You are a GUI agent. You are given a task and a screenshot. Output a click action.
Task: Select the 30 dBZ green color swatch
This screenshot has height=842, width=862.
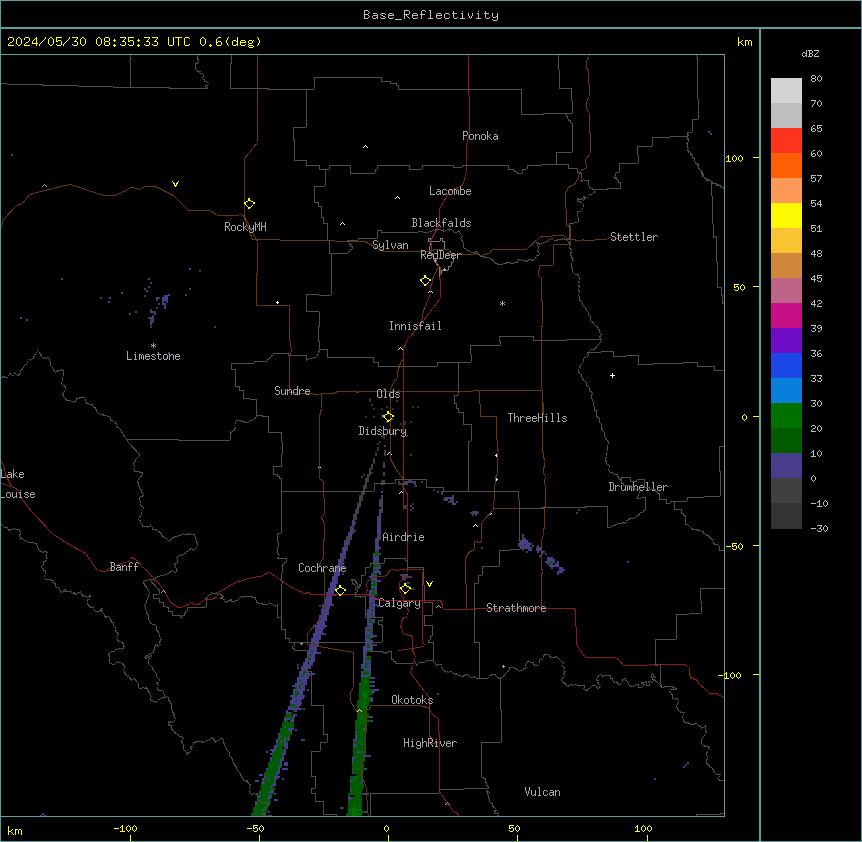[786, 416]
